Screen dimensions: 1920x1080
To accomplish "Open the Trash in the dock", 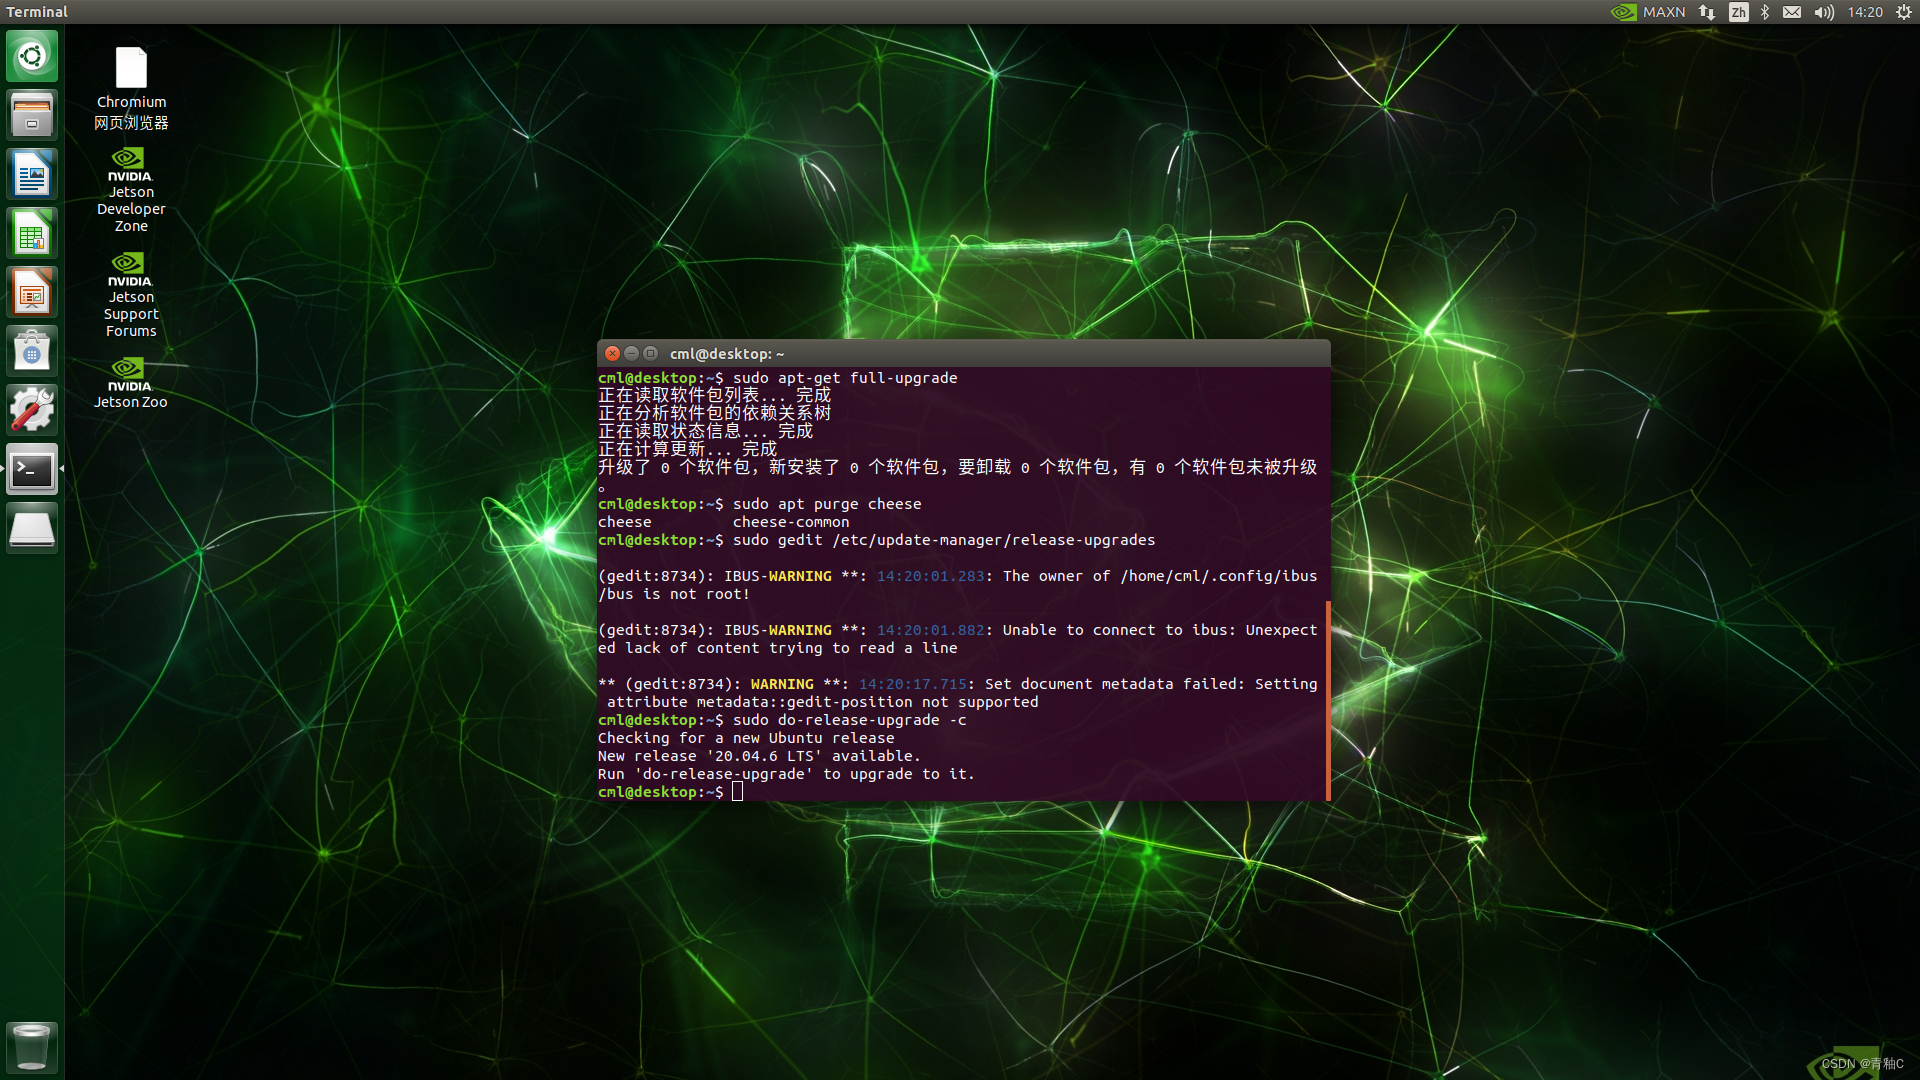I will (x=32, y=1047).
